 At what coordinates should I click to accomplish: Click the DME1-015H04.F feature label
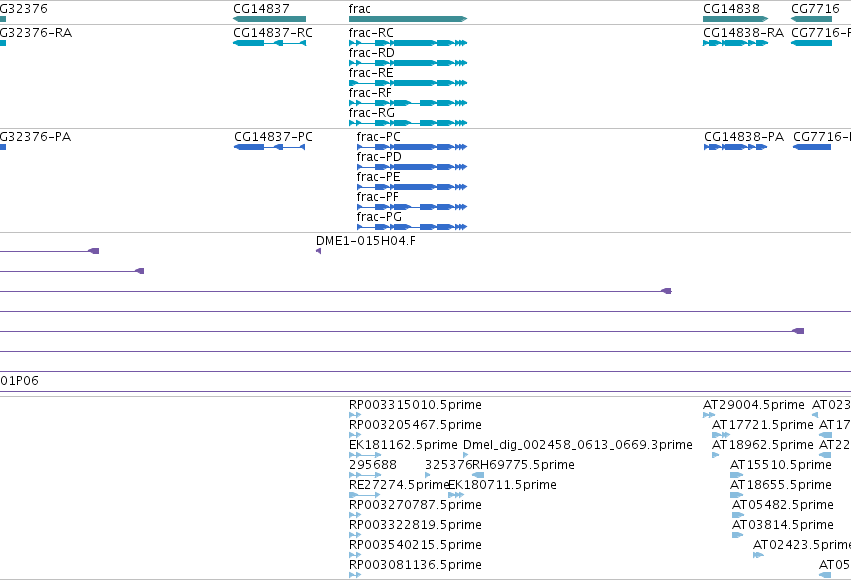tap(366, 241)
